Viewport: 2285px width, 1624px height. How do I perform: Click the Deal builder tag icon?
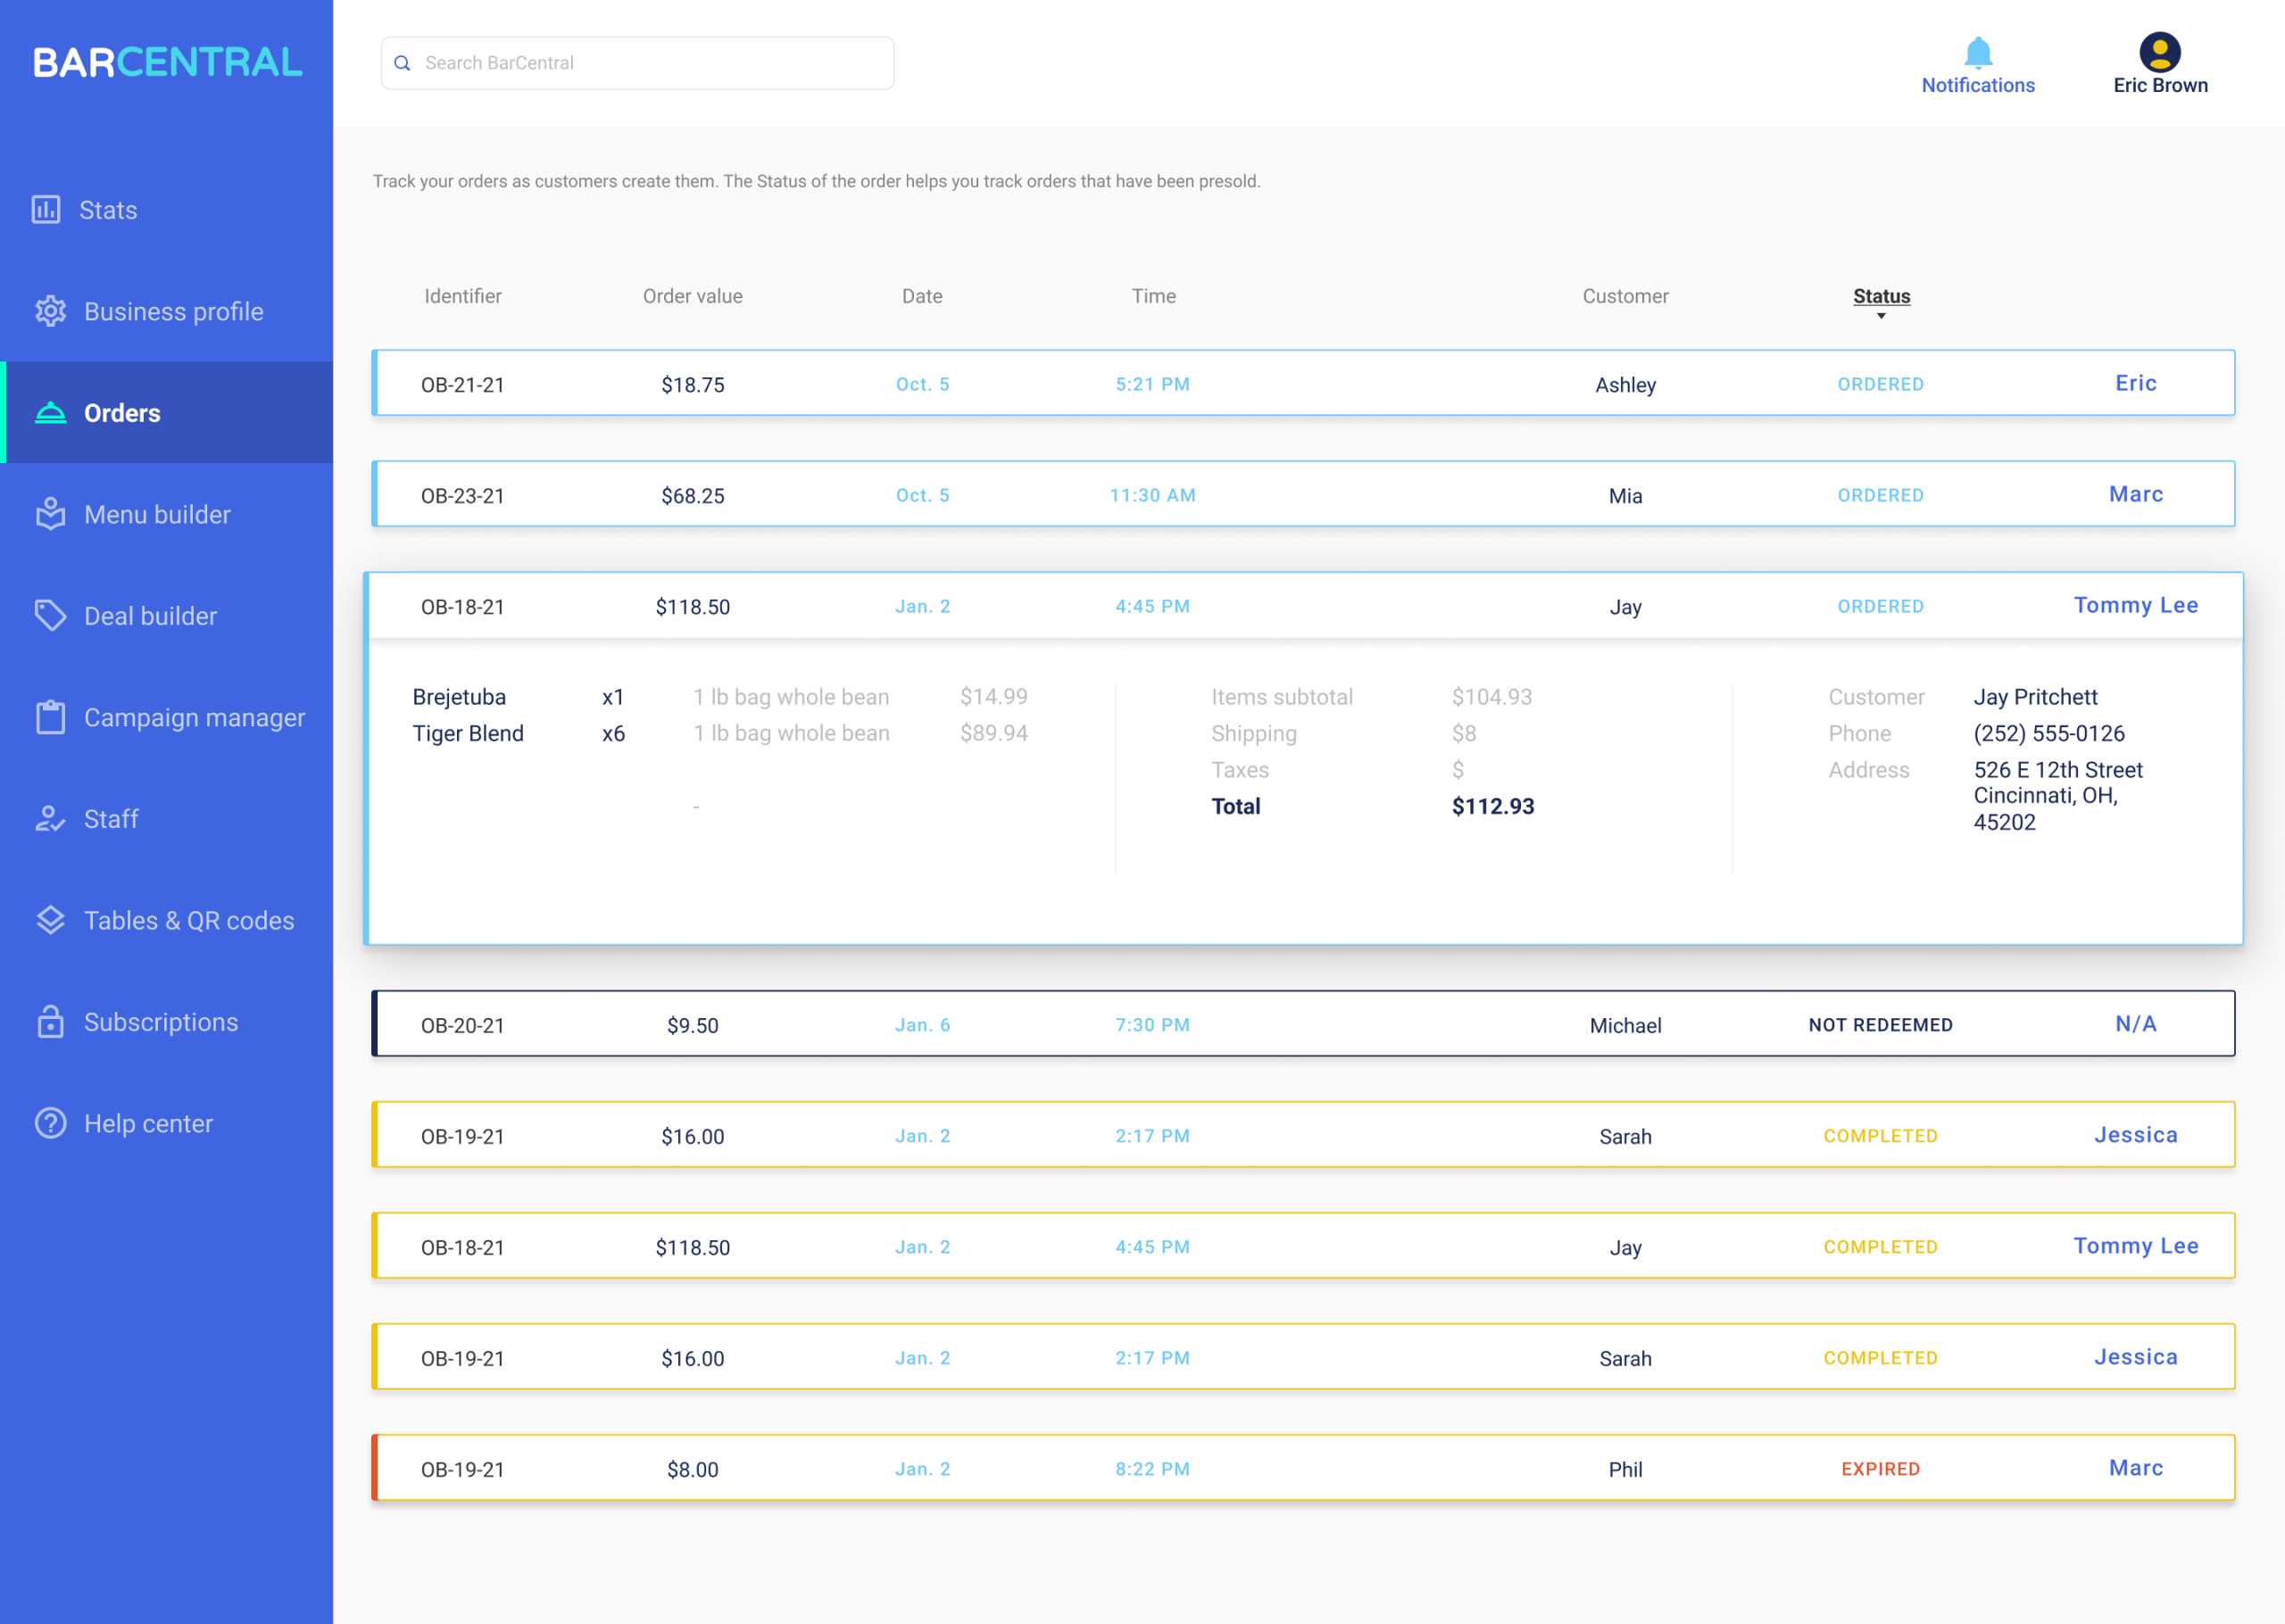coord(50,615)
